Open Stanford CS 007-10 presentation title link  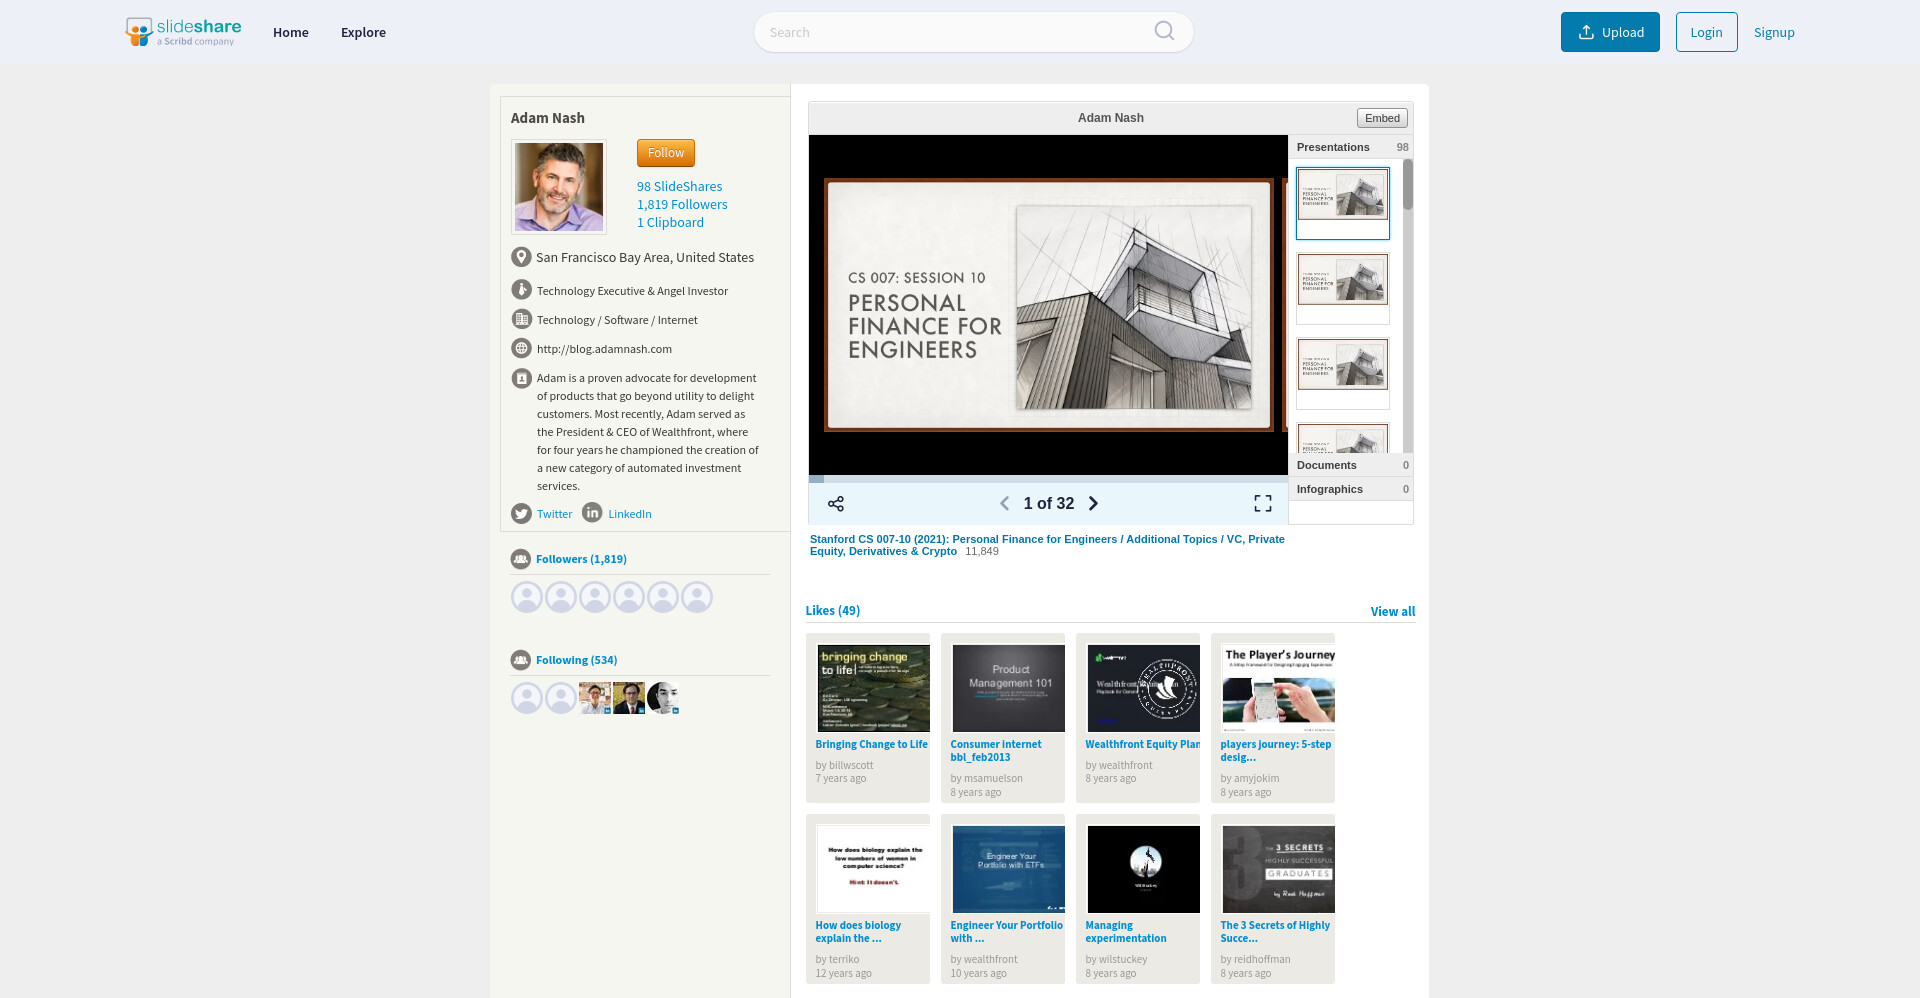point(1047,545)
